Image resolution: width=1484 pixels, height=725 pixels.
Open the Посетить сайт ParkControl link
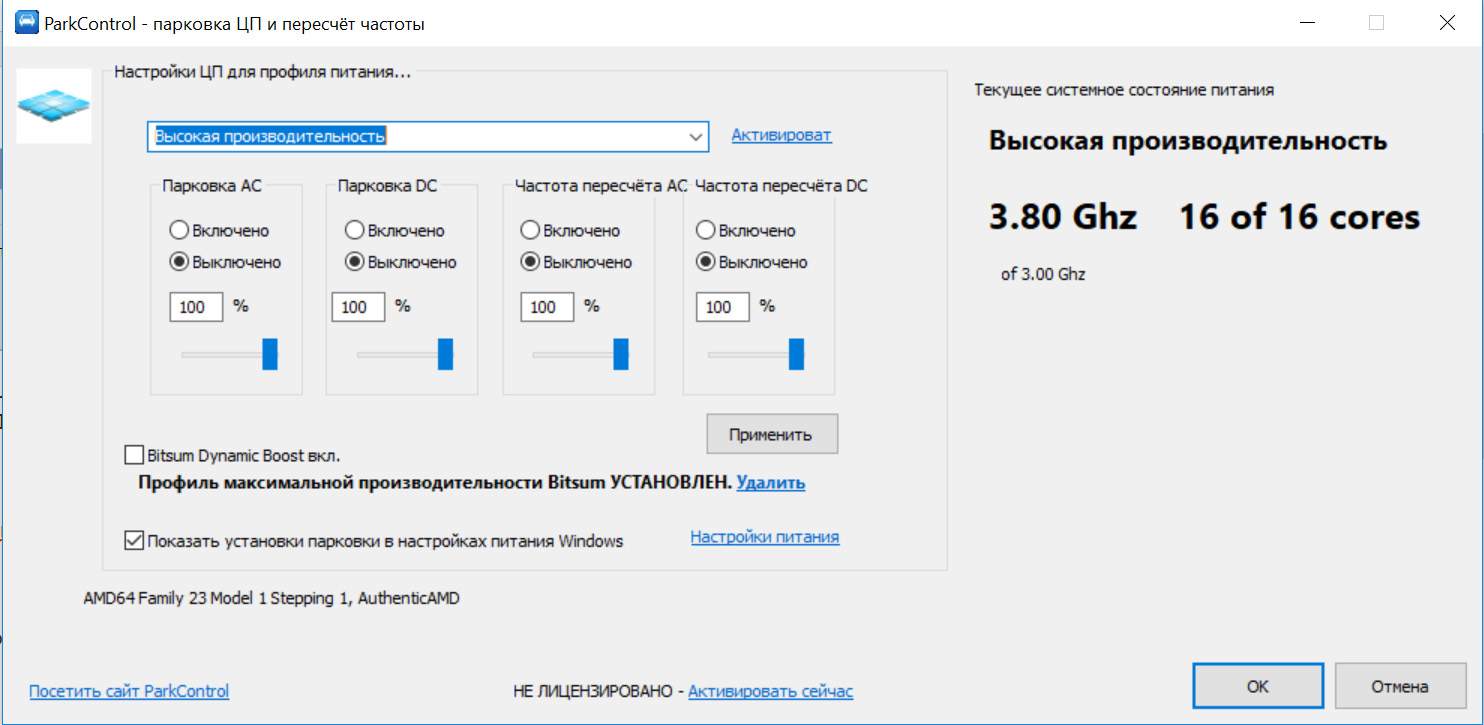click(x=129, y=690)
